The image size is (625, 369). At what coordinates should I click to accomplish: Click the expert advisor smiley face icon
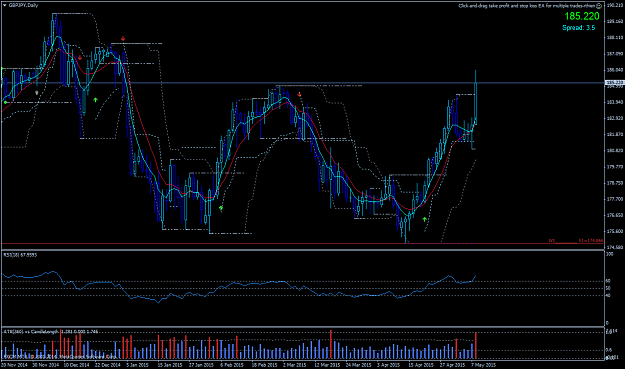point(599,6)
